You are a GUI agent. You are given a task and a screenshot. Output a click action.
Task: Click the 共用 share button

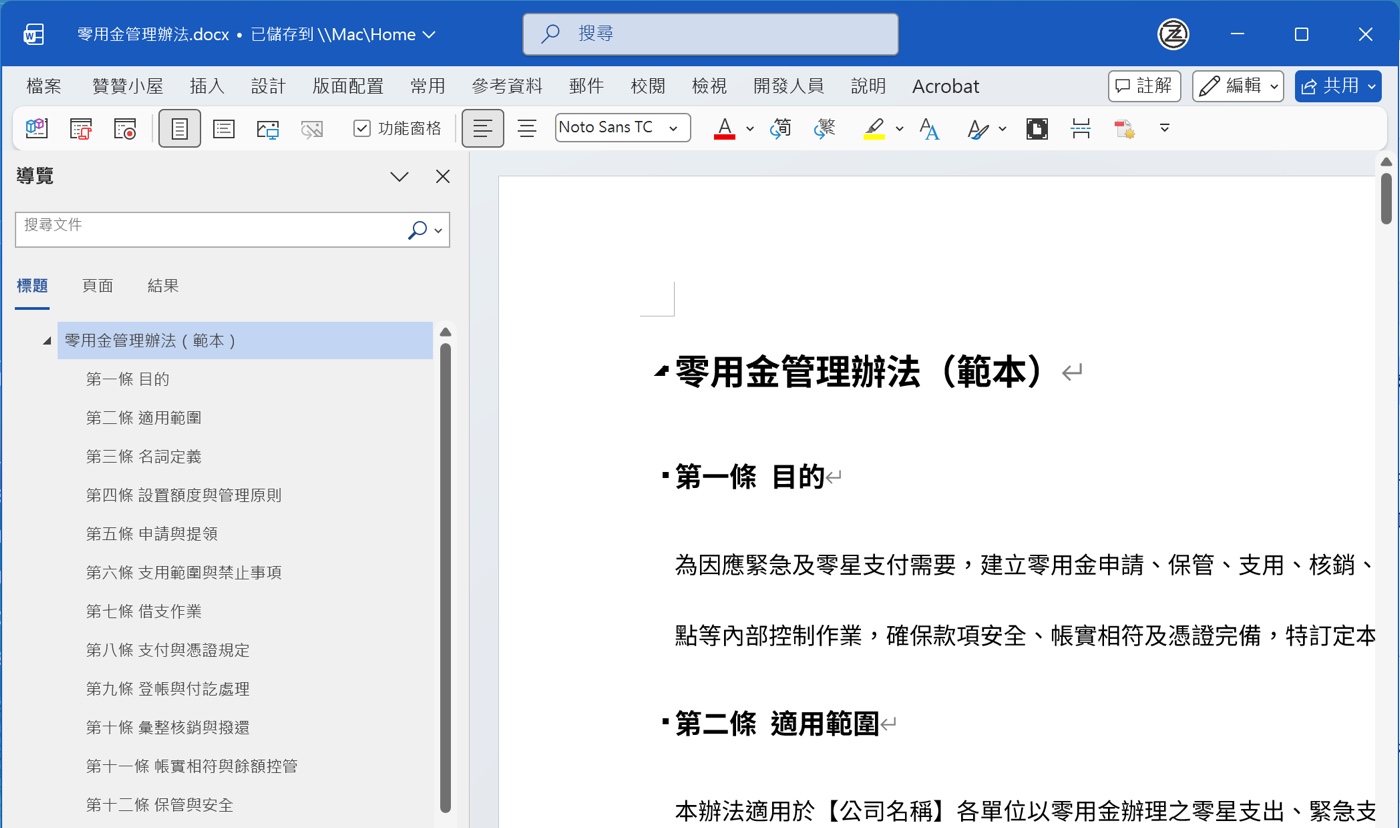tap(1338, 86)
